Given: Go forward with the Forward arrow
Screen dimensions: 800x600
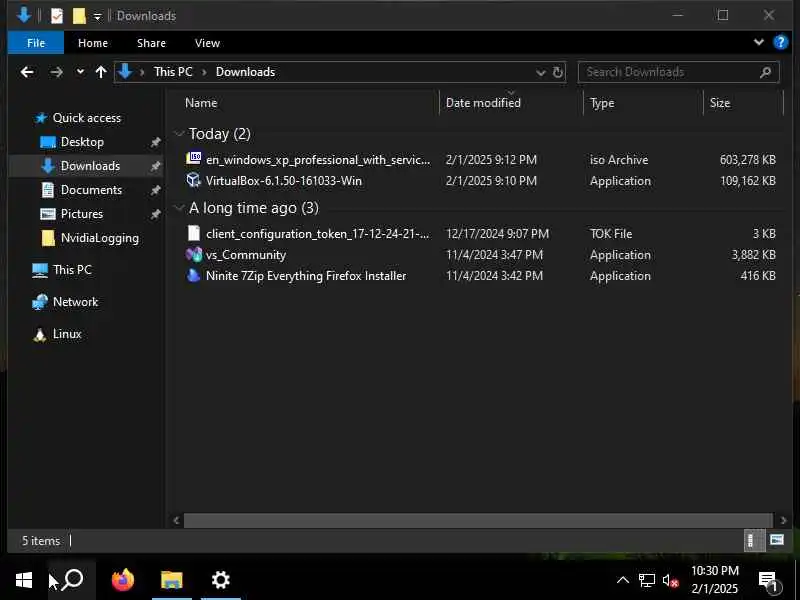Looking at the screenshot, I should coord(56,72).
